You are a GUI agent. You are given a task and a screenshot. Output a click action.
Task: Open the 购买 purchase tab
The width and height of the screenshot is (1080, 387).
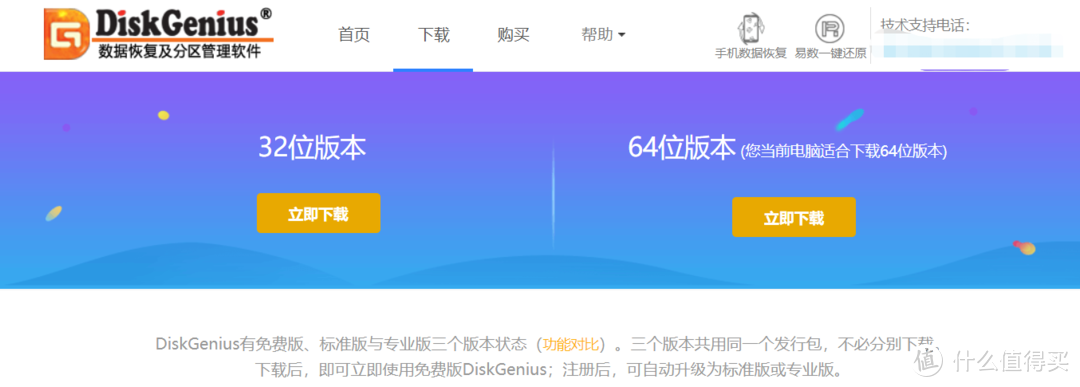tap(513, 34)
